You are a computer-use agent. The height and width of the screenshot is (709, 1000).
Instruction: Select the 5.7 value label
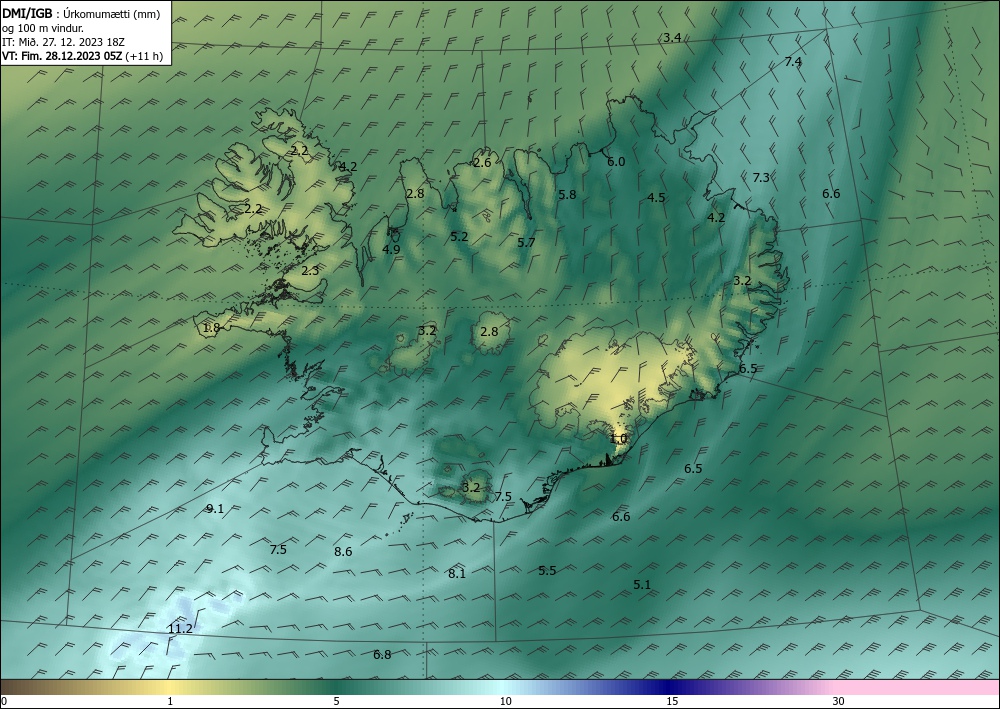[526, 242]
